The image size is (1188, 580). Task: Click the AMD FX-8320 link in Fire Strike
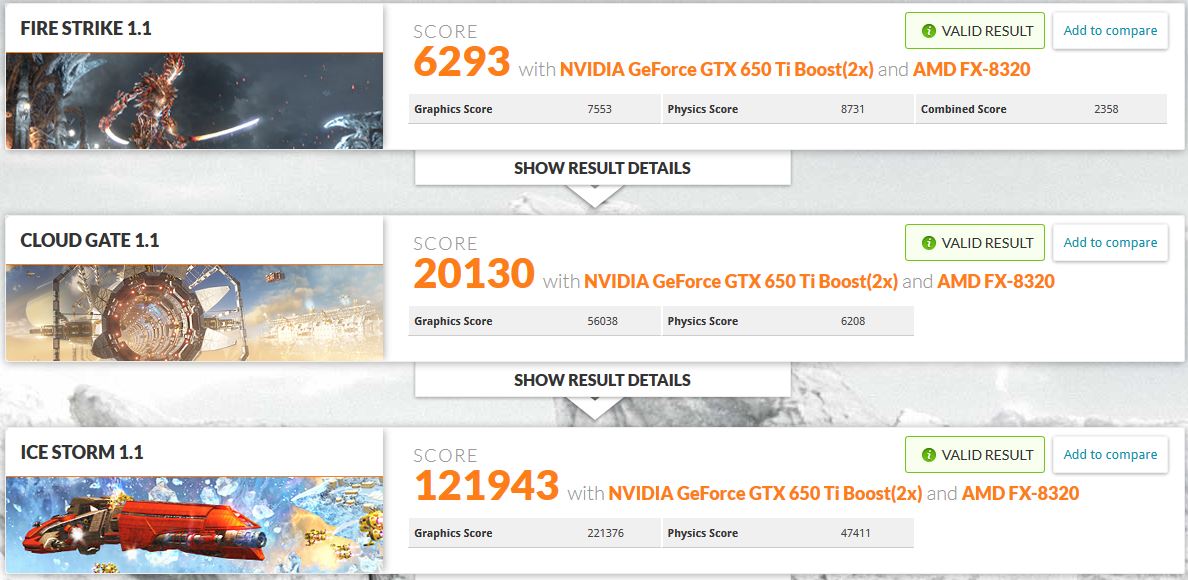[971, 70]
